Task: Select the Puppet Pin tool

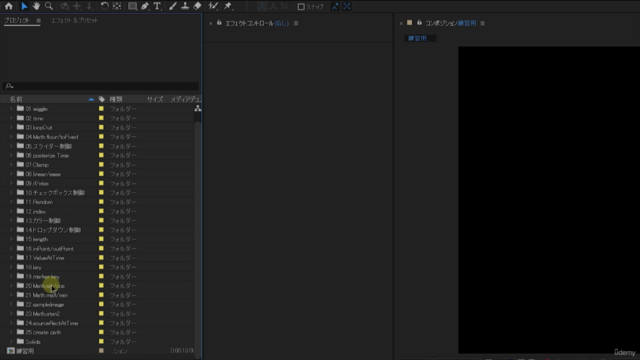Action: 228,6
